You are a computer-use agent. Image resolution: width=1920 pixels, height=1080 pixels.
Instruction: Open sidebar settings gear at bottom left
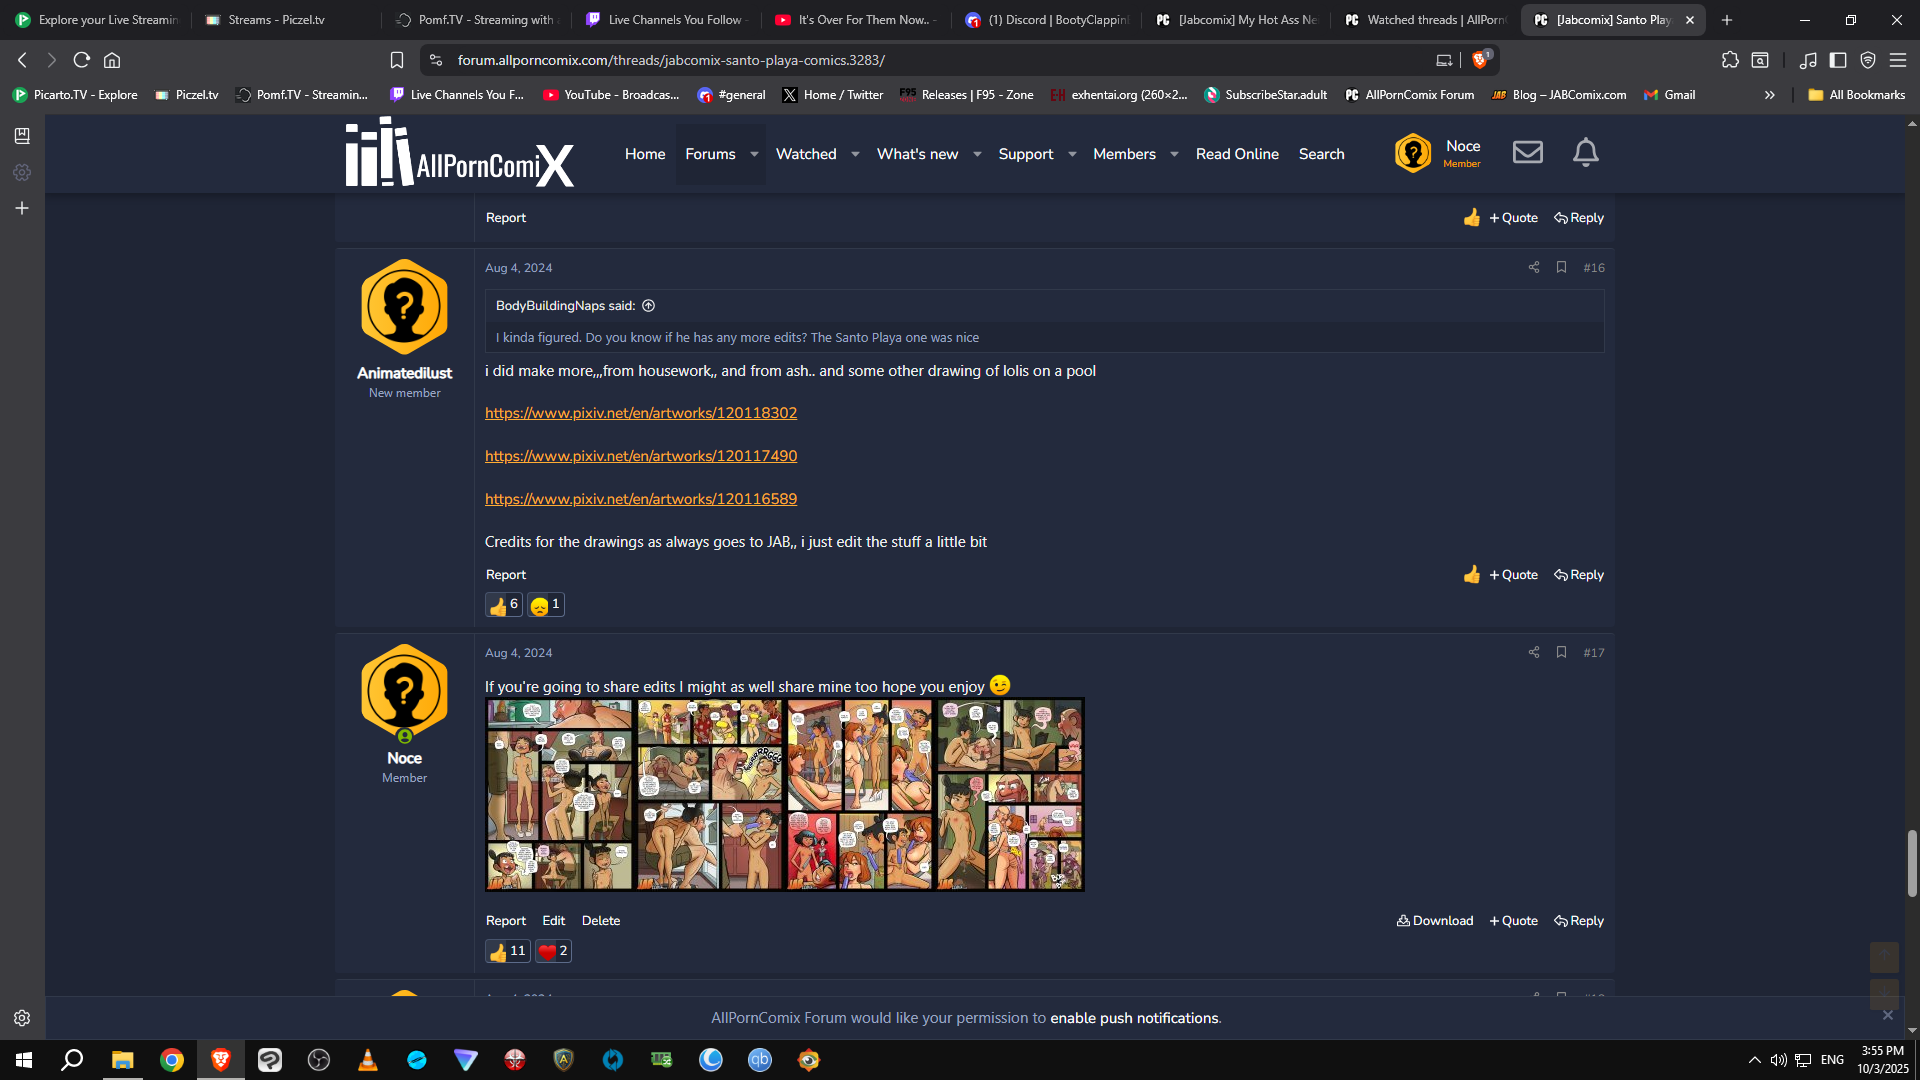click(x=22, y=1018)
